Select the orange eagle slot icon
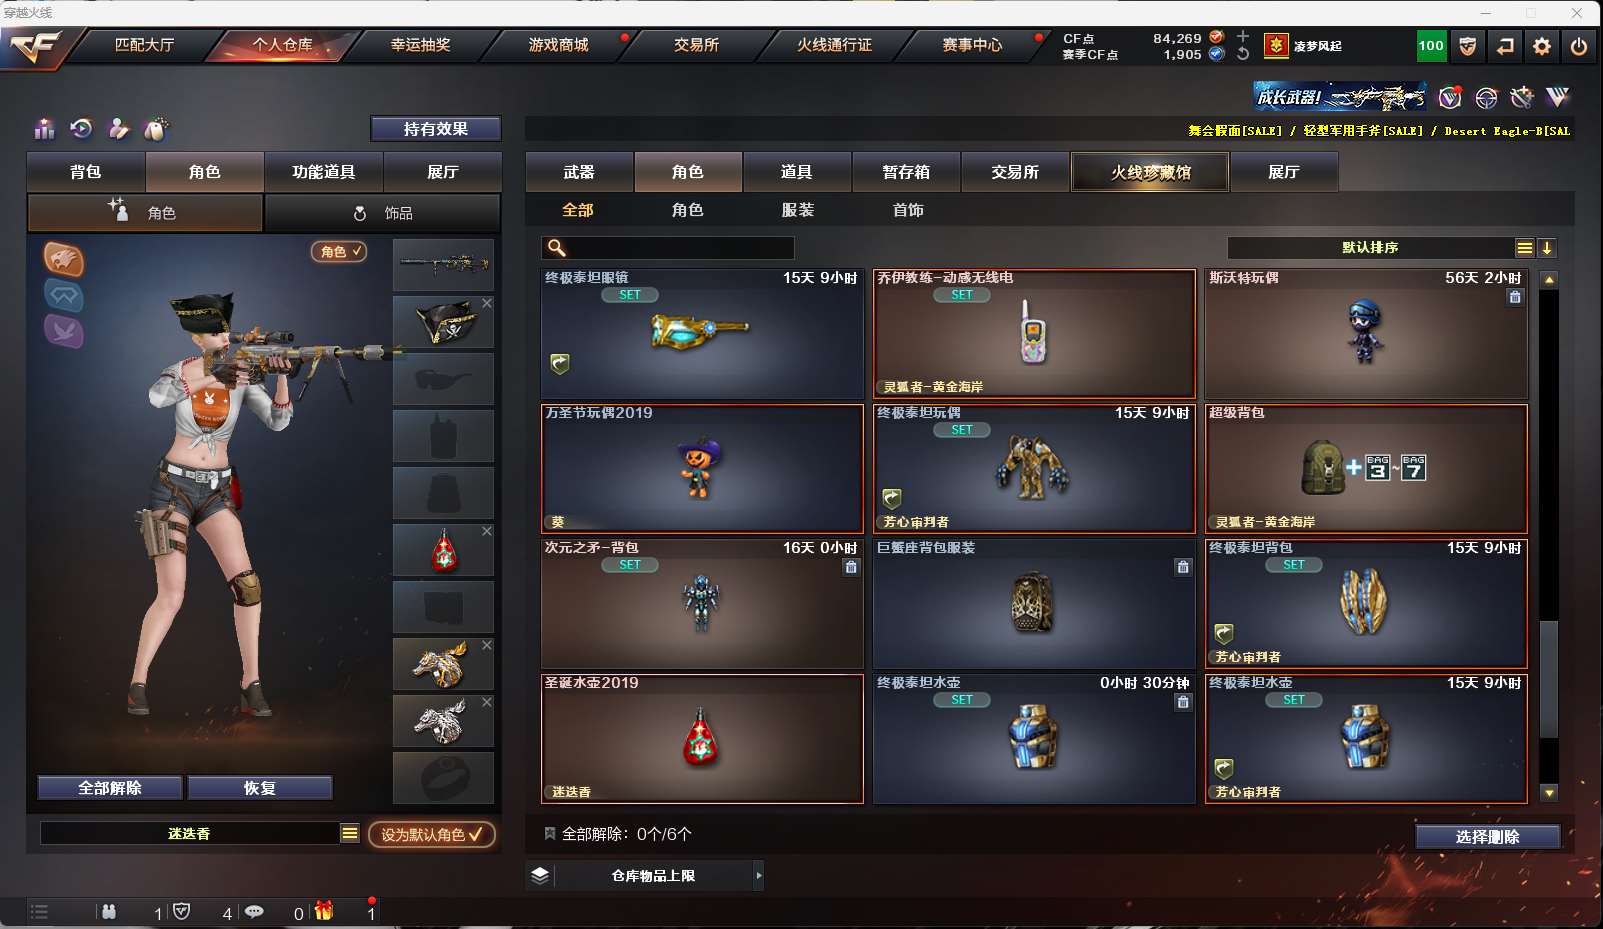 [63, 259]
